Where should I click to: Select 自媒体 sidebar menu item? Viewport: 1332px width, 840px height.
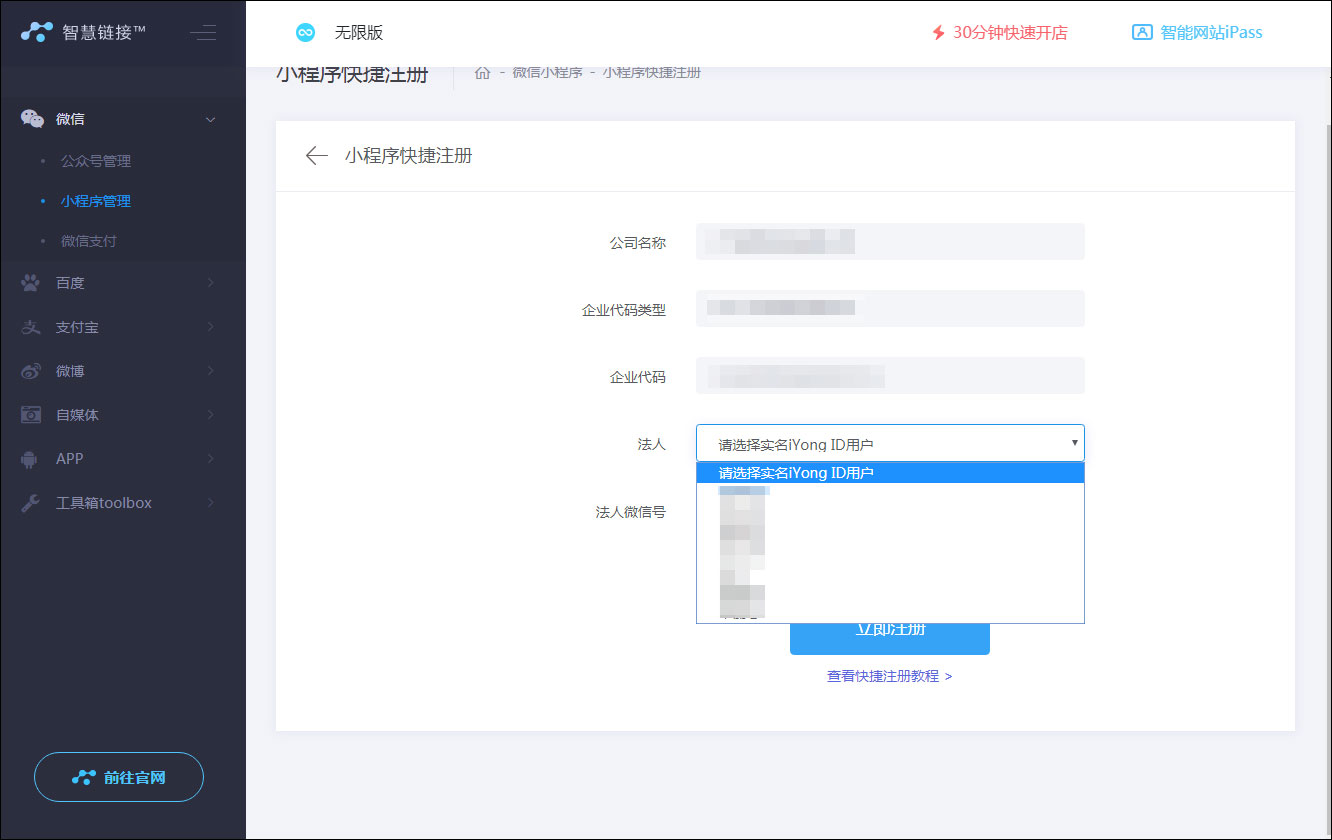pyautogui.click(x=122, y=414)
